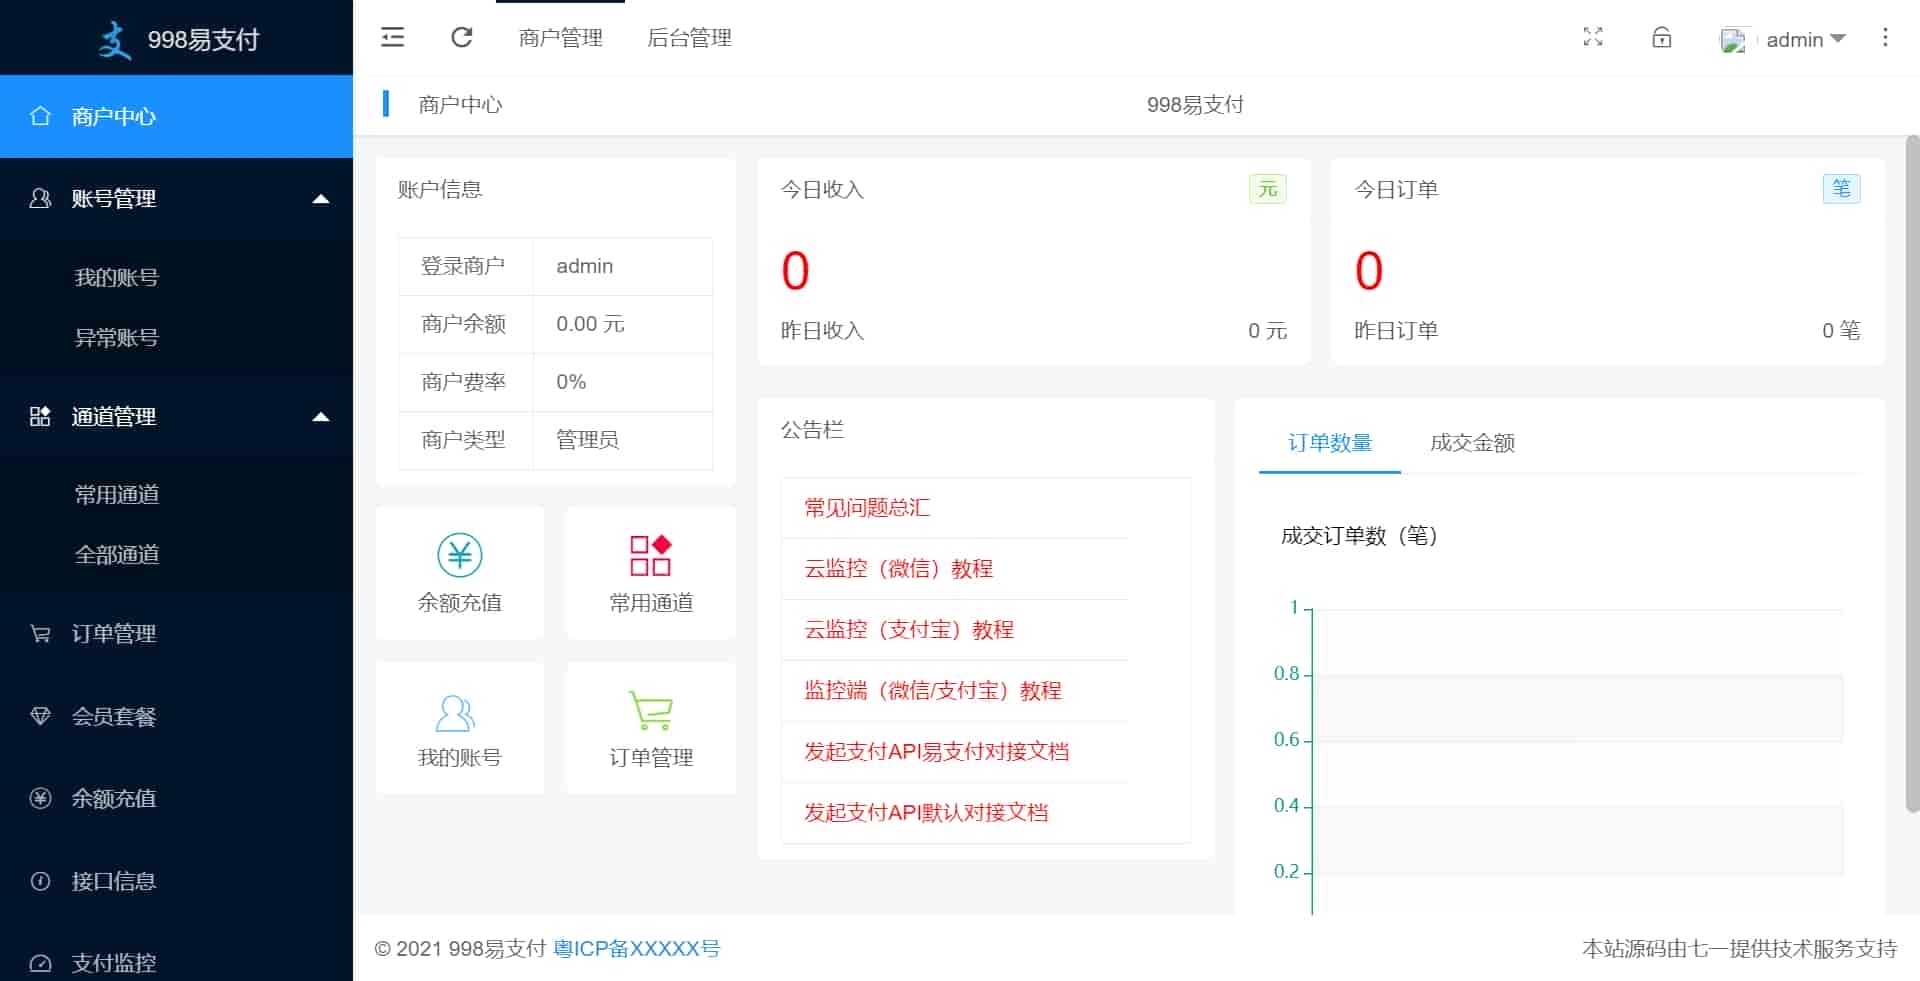Collapse sidebar with the menu fold icon
Screen dimensions: 1920x981
[393, 38]
